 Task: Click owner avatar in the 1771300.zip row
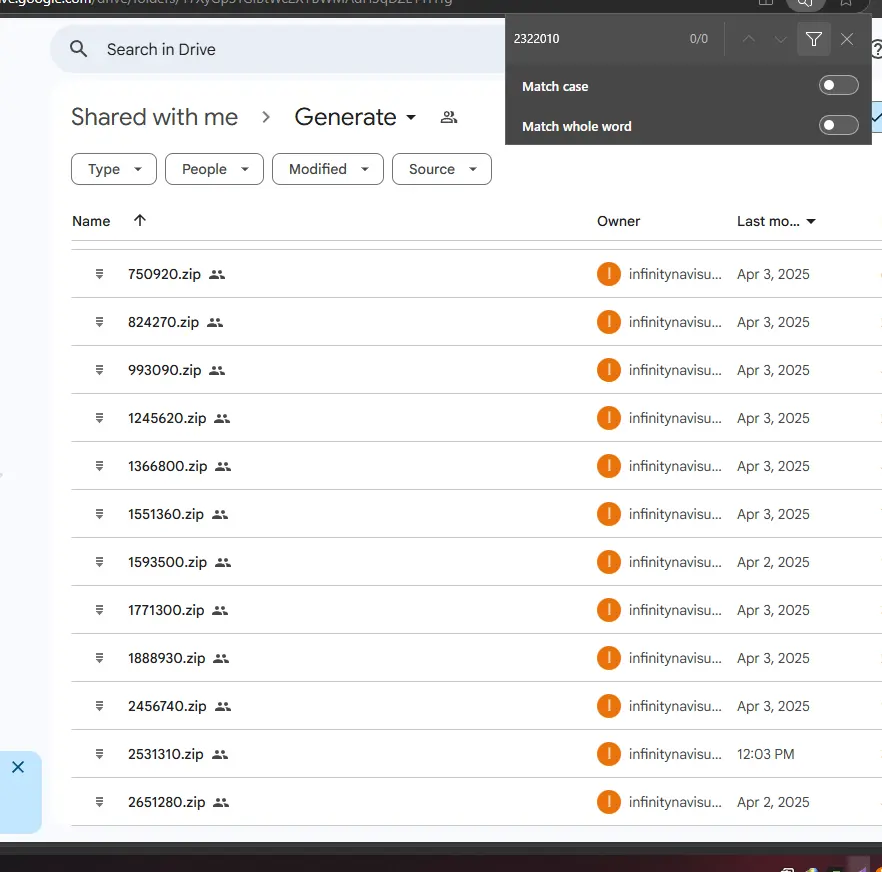(x=609, y=610)
